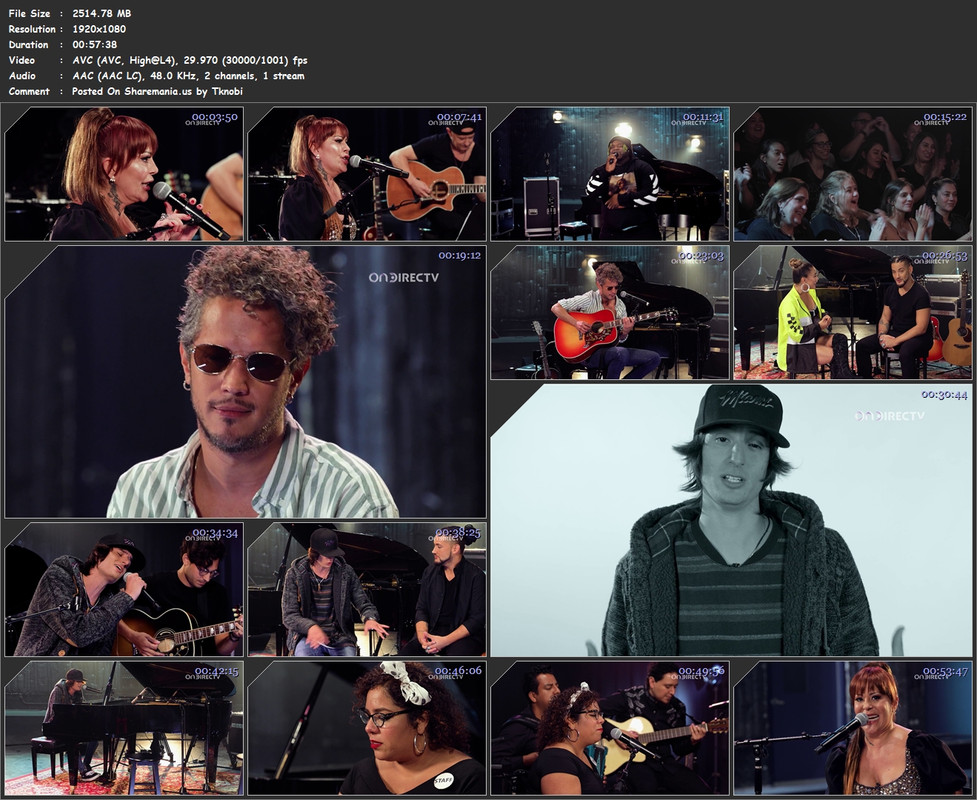Click the Comment label
Screen dimensions: 977x800
(x=29, y=92)
